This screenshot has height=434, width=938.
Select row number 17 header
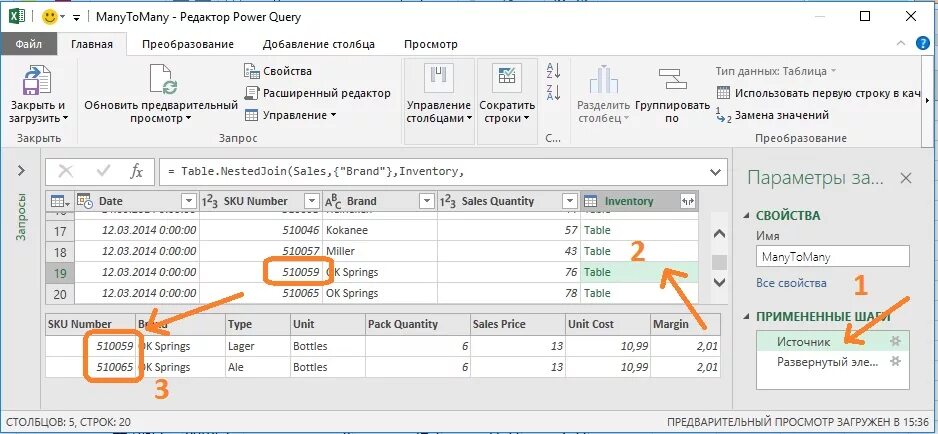[x=60, y=230]
